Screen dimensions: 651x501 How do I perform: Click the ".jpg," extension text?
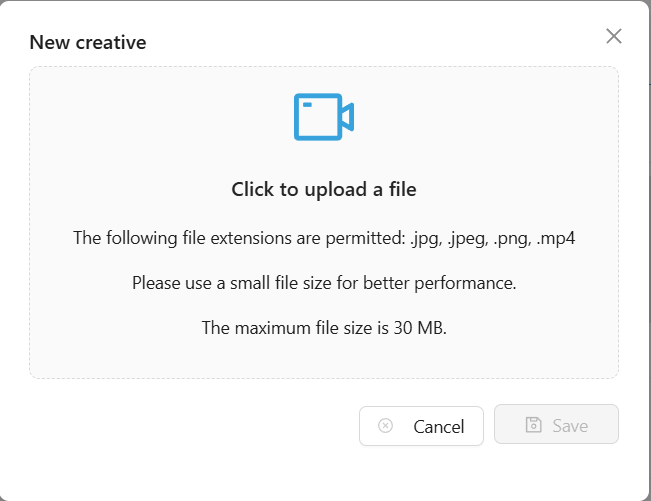click(424, 238)
